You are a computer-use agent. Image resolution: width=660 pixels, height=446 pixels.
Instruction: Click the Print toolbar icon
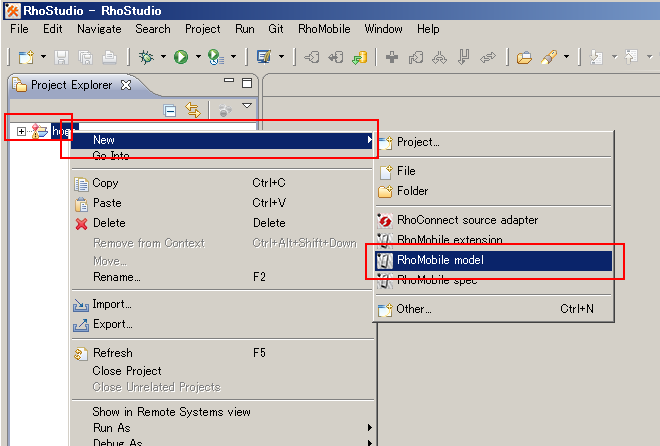point(109,57)
